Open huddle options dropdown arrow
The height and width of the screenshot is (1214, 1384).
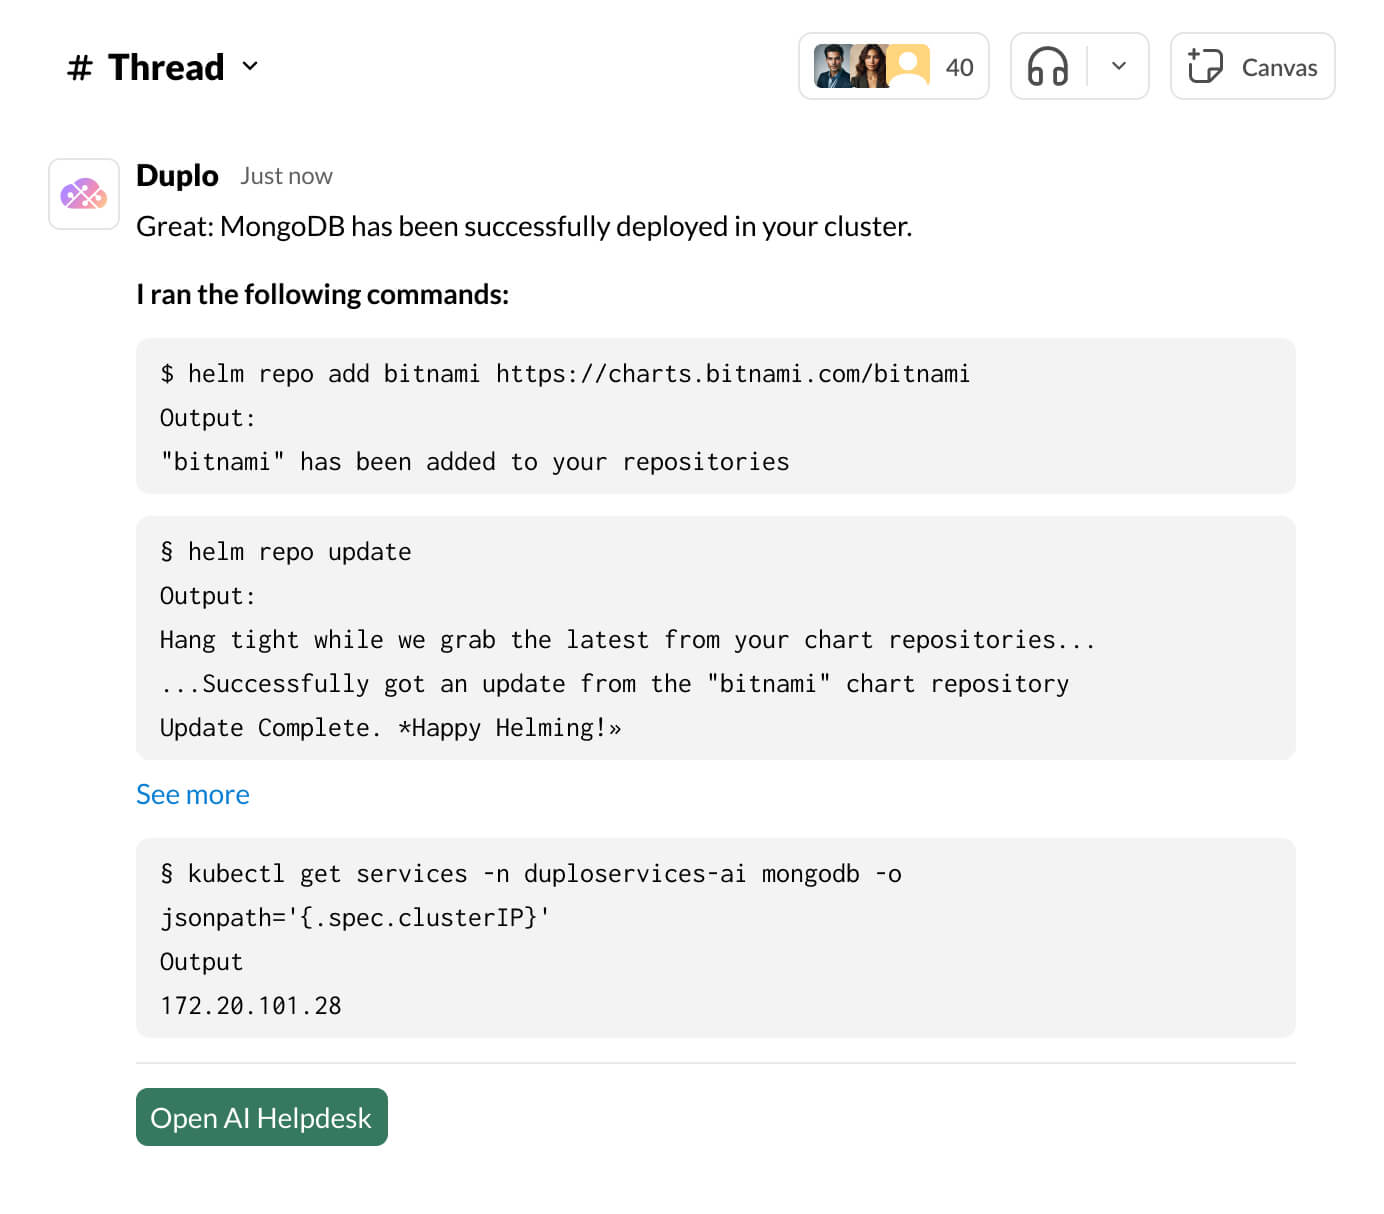click(x=1119, y=67)
